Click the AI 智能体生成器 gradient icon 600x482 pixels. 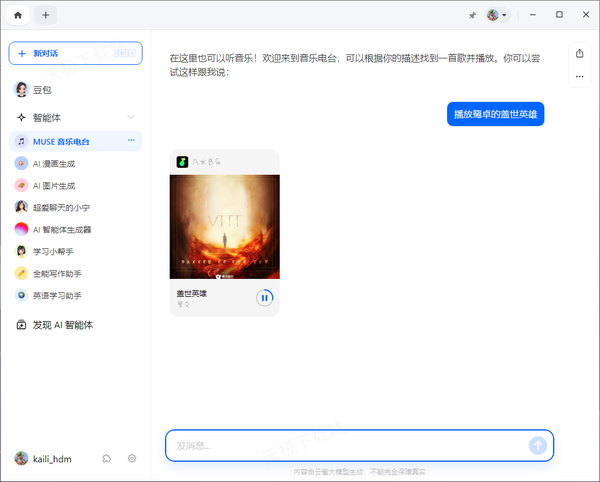tap(21, 229)
